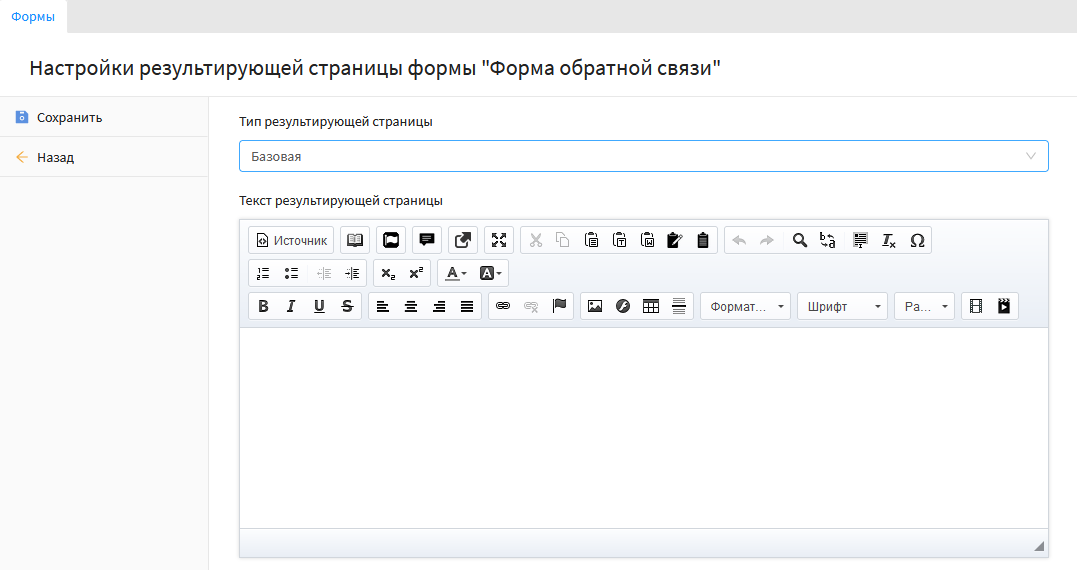Image resolution: width=1077 pixels, height=570 pixels.
Task: Toggle italic formatting
Action: click(x=291, y=306)
